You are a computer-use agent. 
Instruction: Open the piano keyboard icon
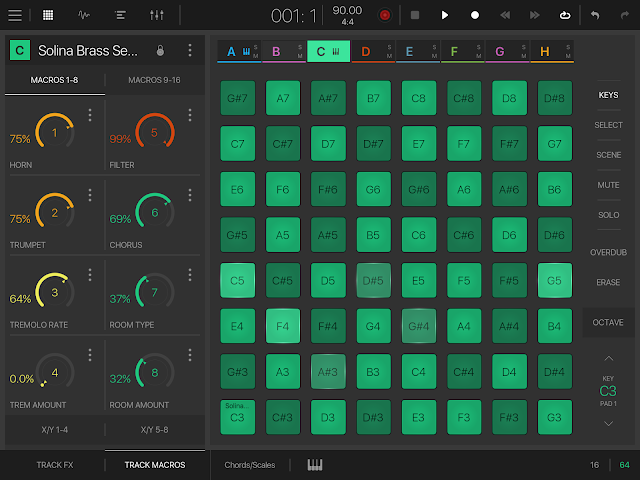pos(315,465)
